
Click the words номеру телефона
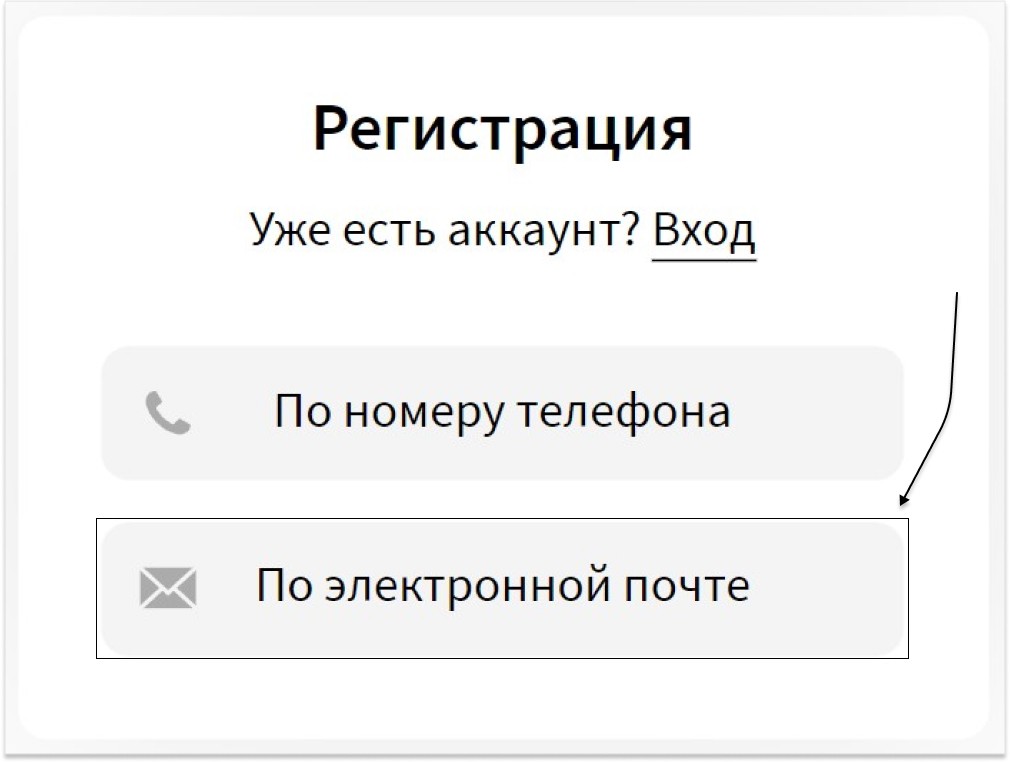pyautogui.click(x=538, y=412)
